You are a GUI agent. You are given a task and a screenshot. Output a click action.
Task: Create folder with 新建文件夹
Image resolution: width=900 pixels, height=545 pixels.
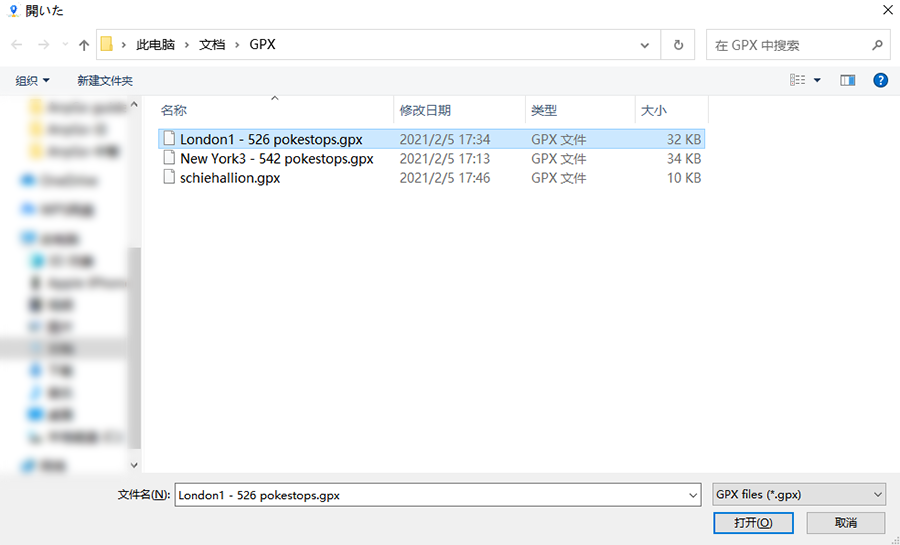tap(105, 81)
